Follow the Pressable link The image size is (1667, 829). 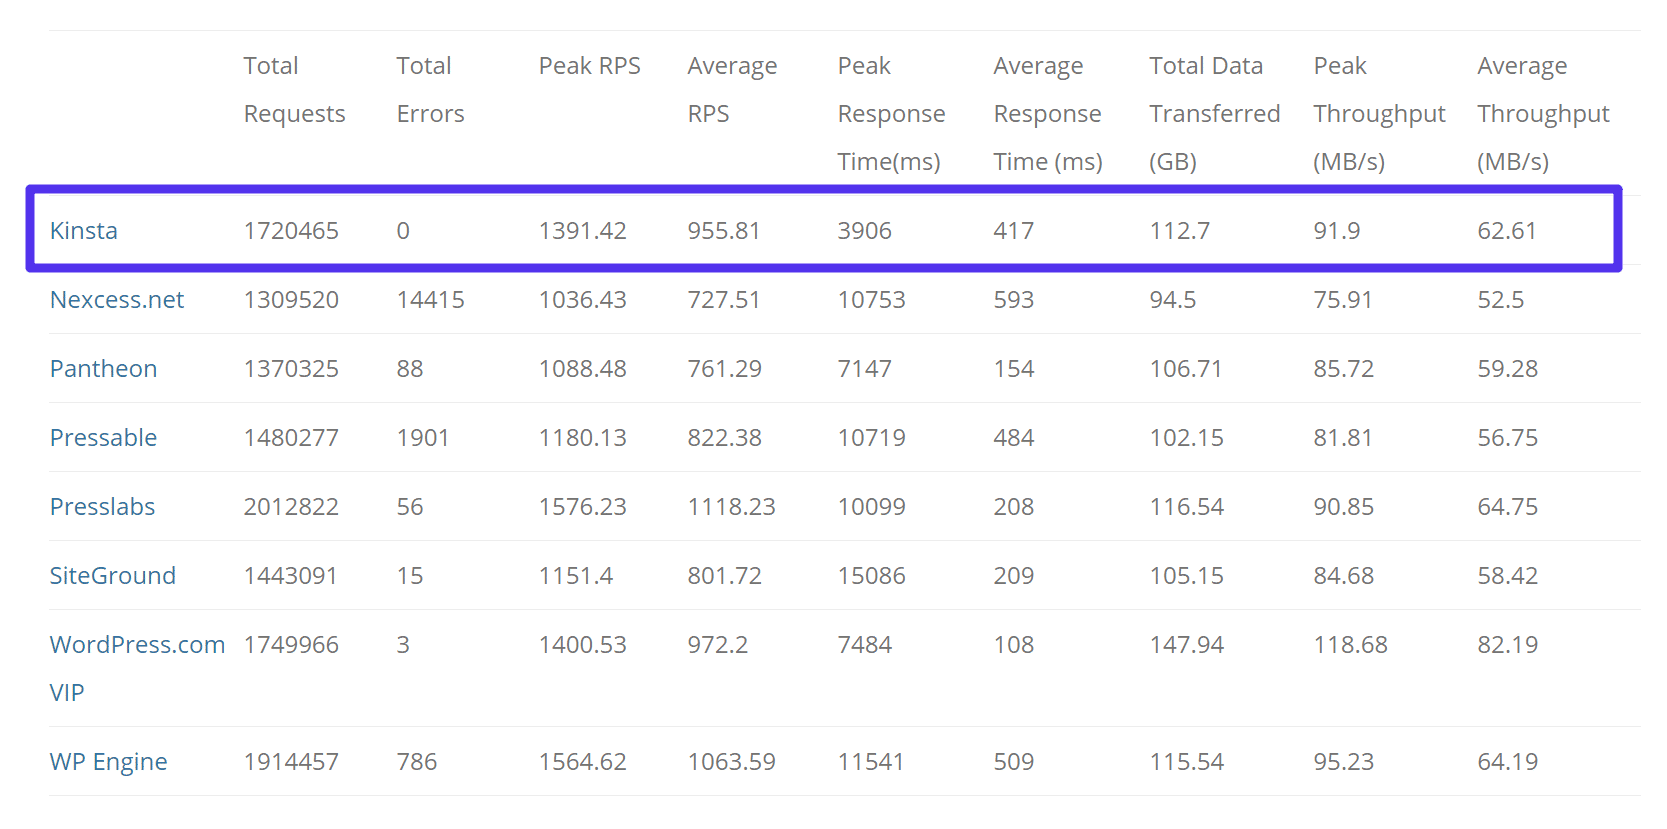[x=103, y=438]
